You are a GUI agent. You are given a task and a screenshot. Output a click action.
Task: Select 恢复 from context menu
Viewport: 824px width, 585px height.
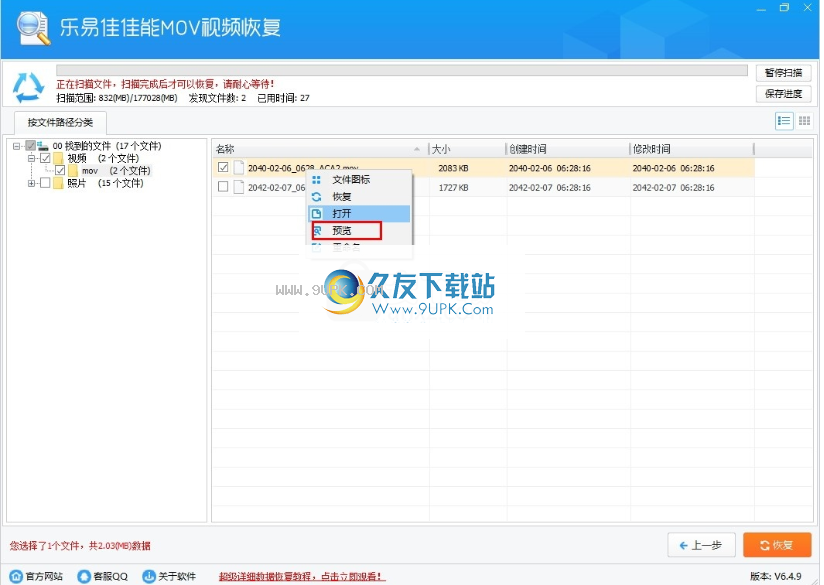(359, 197)
